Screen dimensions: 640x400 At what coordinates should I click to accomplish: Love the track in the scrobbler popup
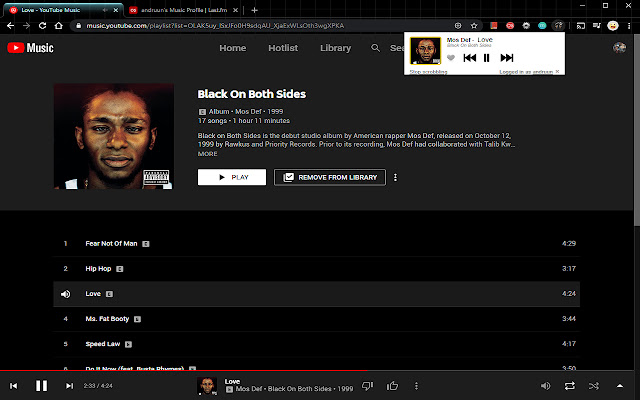pos(451,58)
